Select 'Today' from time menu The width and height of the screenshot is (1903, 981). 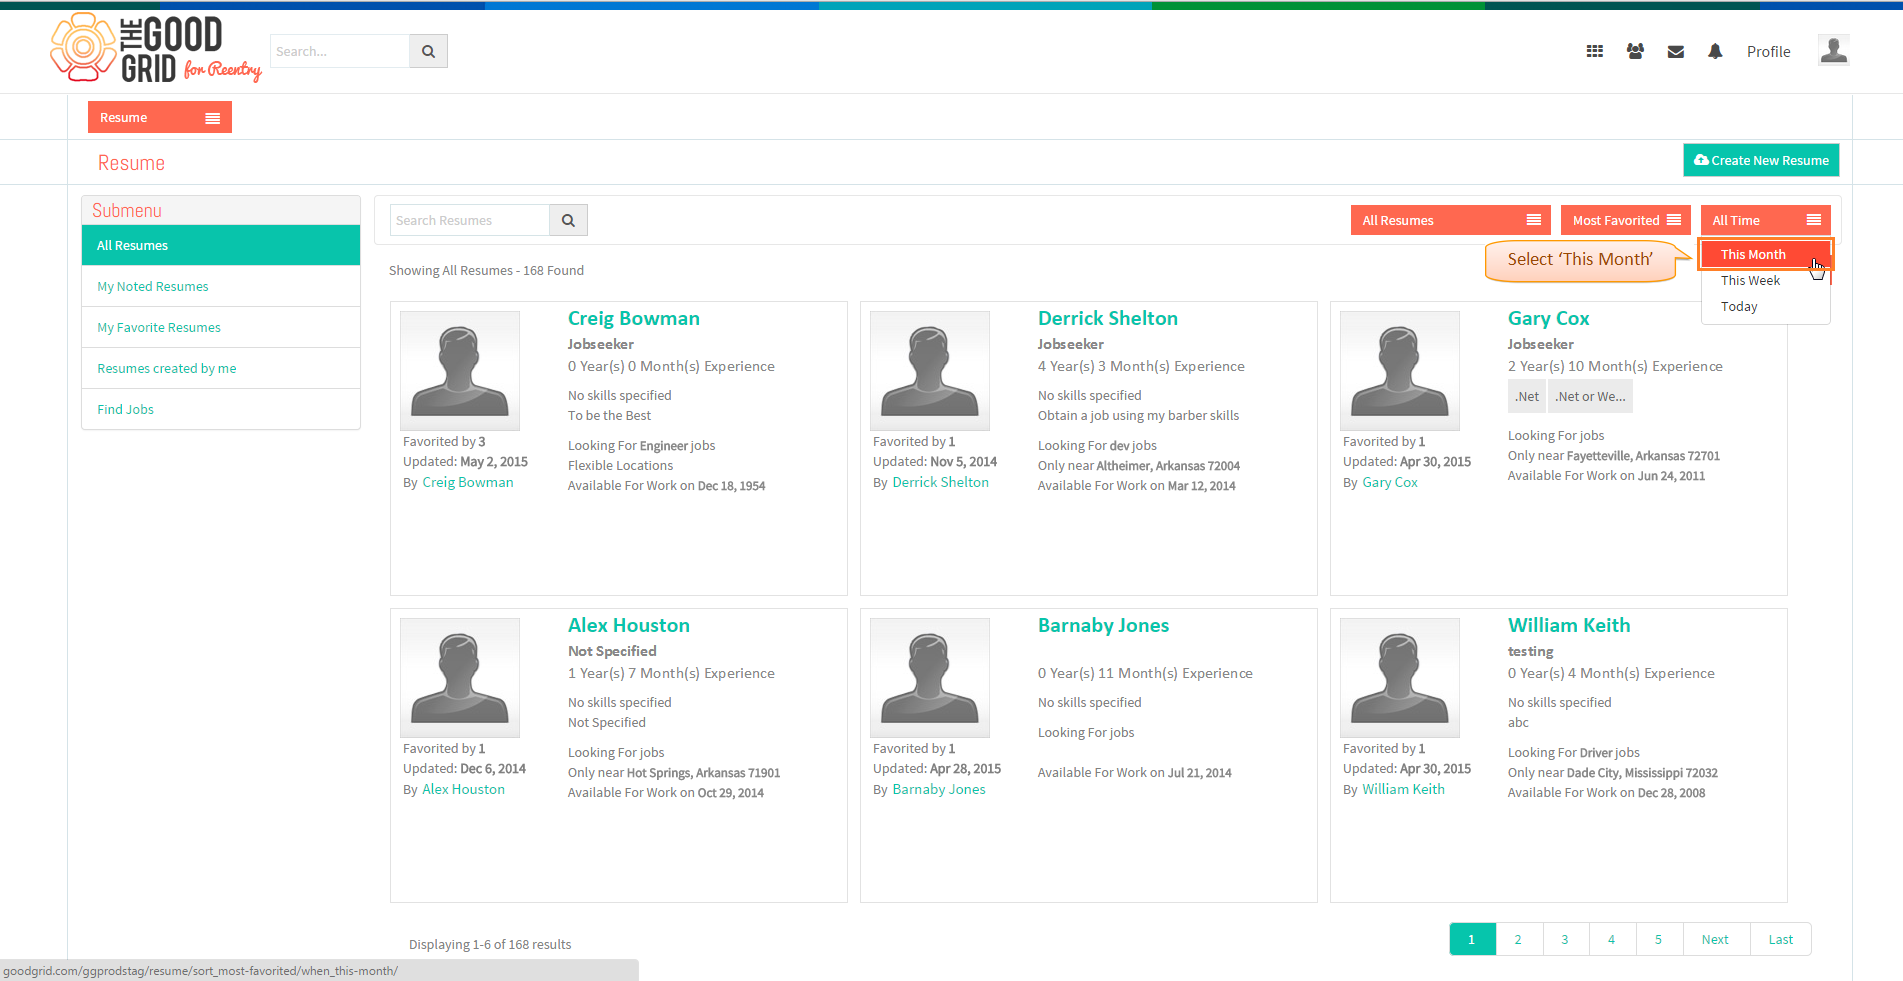[1766, 307]
